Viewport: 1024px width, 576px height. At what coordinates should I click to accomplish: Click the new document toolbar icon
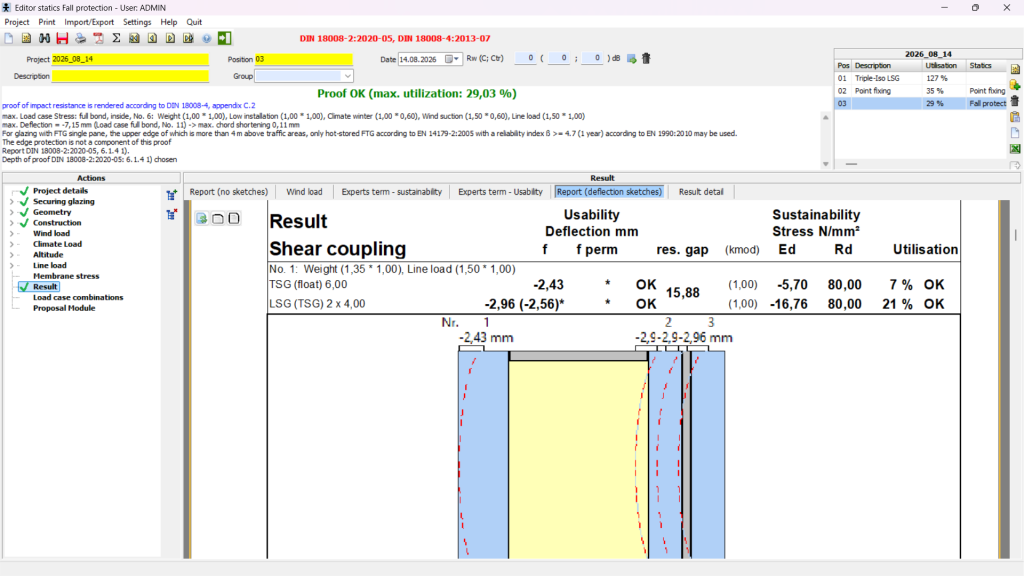coord(9,39)
